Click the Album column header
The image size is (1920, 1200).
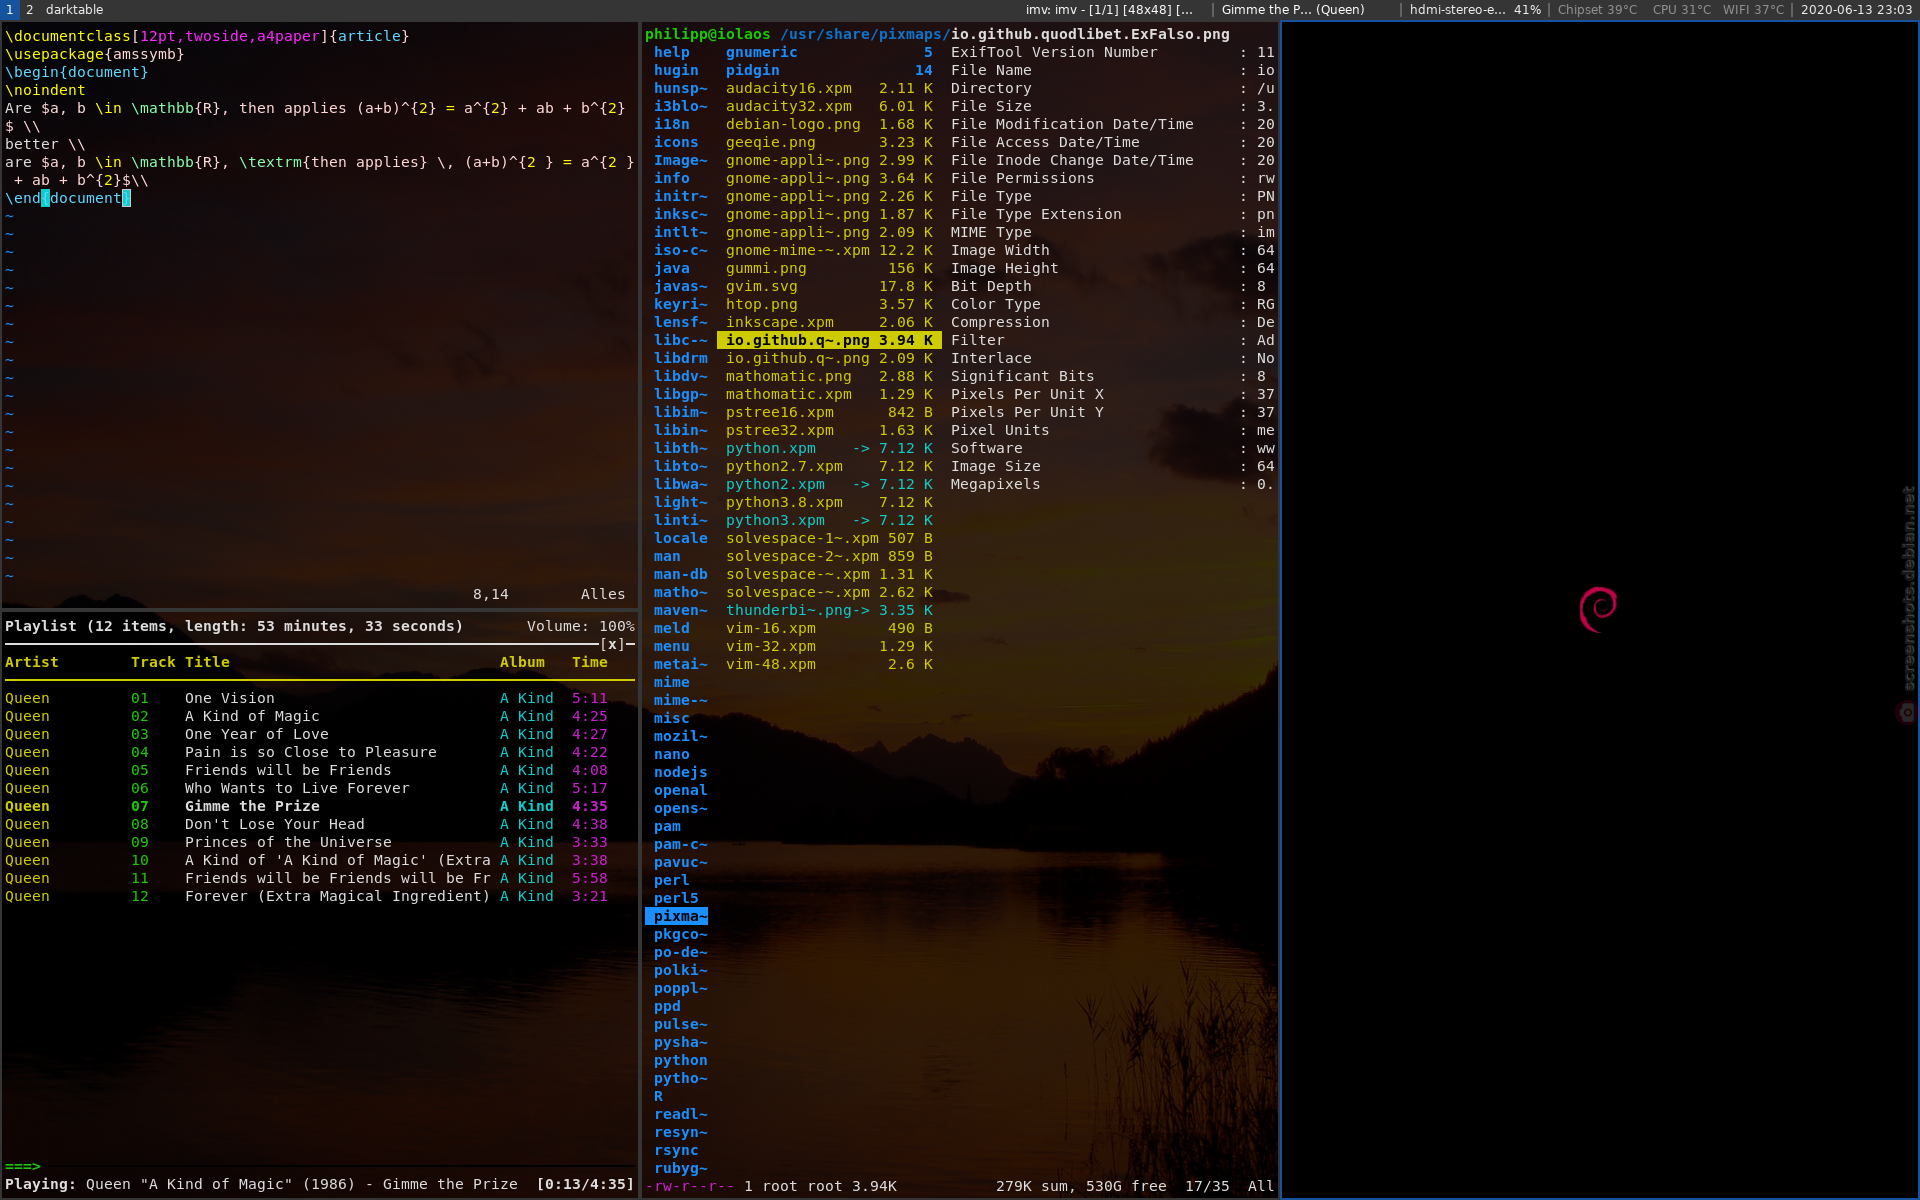[522, 662]
